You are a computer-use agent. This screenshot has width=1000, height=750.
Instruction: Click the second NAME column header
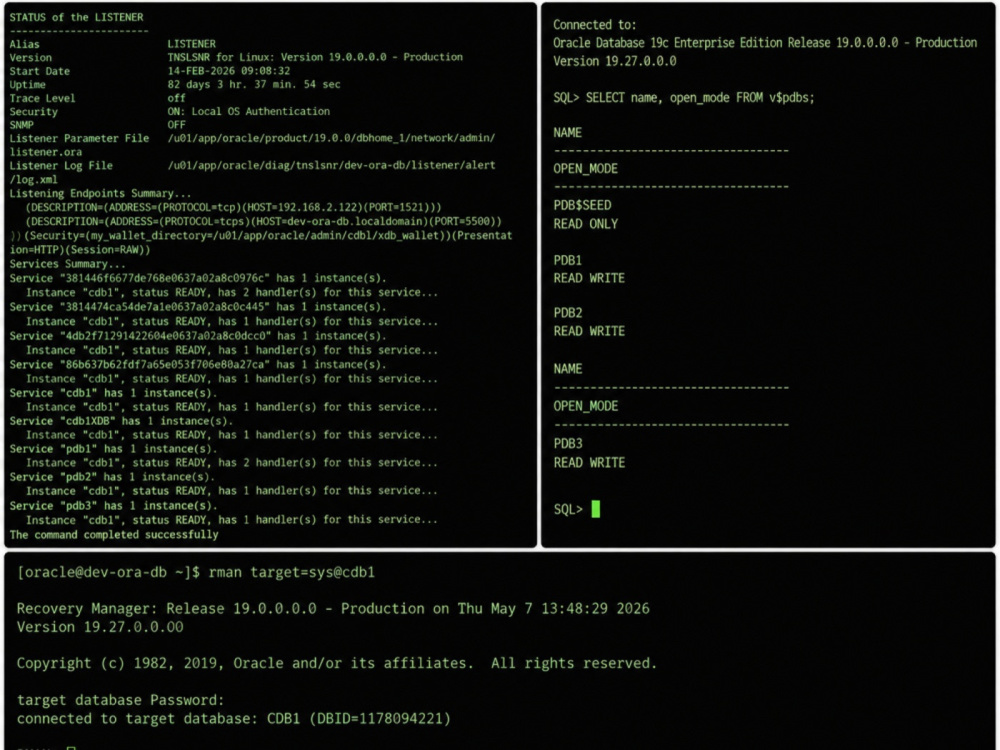(568, 369)
